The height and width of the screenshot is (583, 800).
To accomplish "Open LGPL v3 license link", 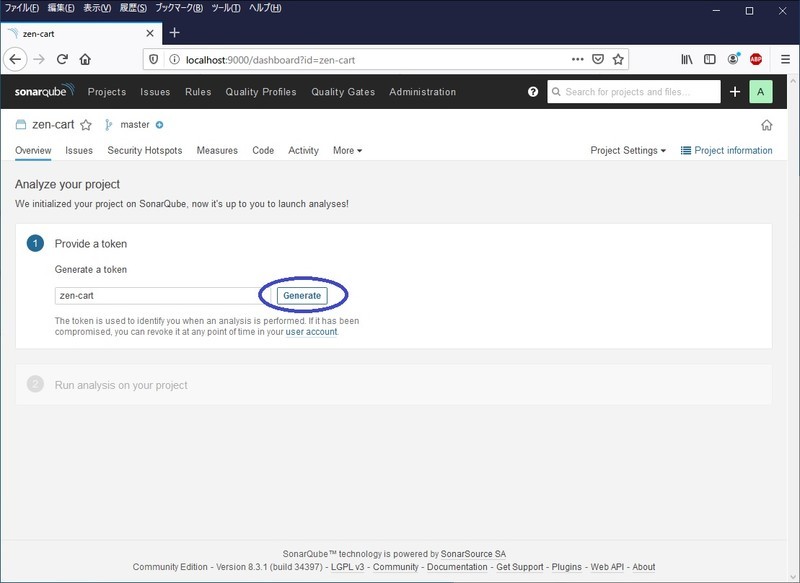I will 347,567.
